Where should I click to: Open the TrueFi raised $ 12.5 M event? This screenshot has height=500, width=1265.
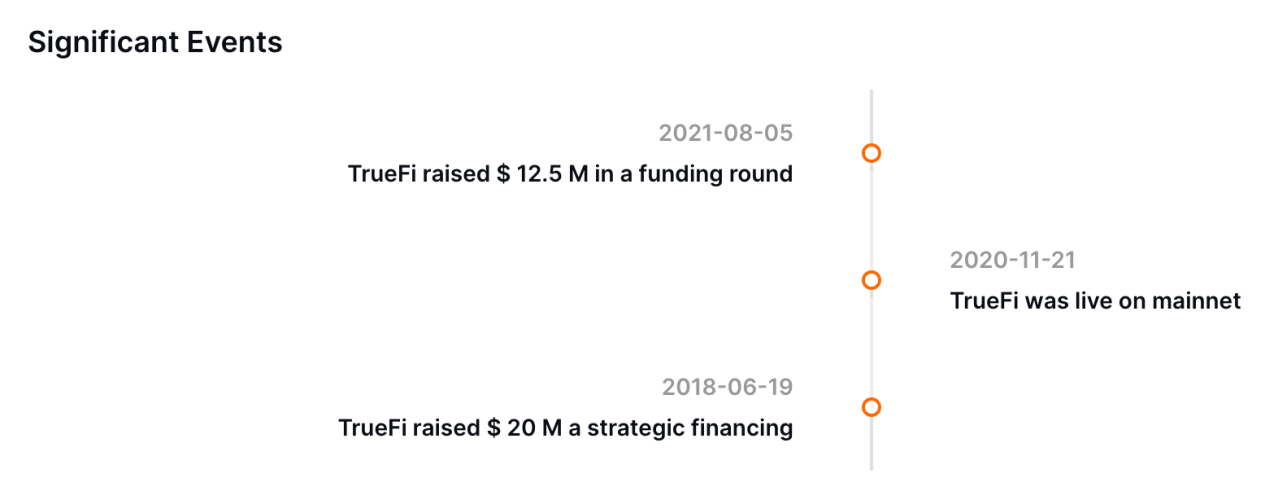[570, 174]
